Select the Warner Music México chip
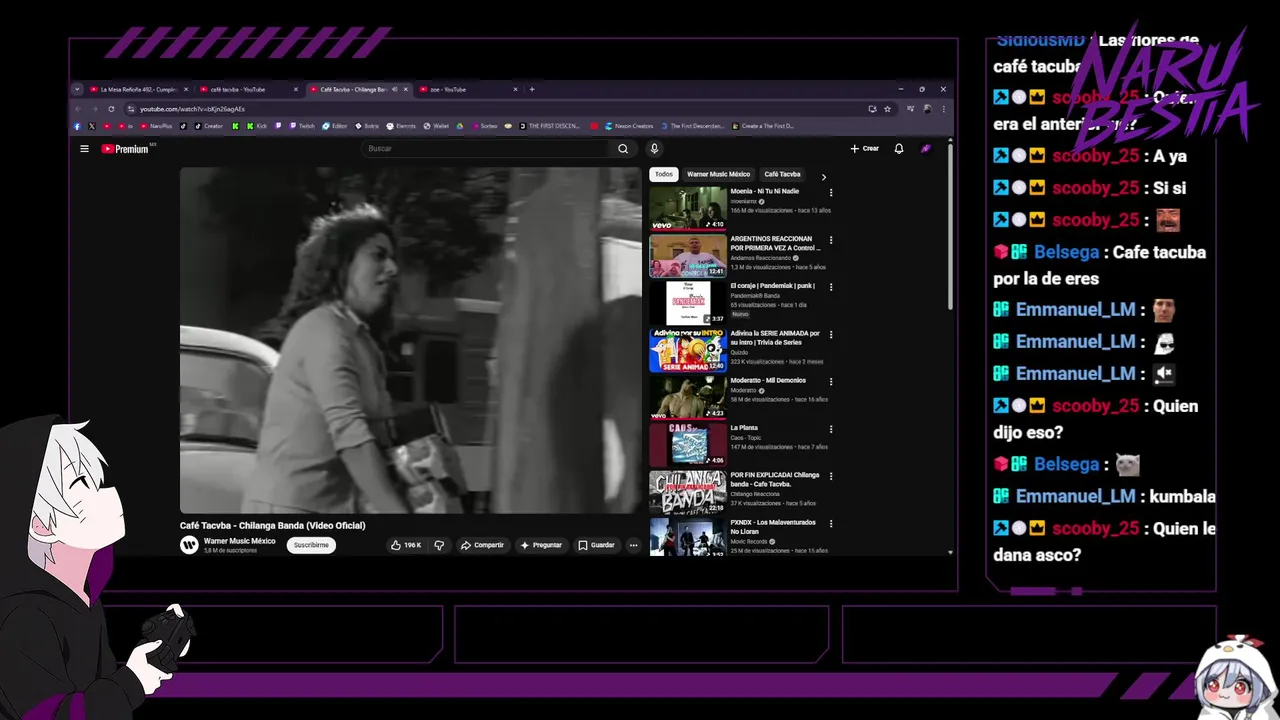The image size is (1280, 720). [718, 174]
